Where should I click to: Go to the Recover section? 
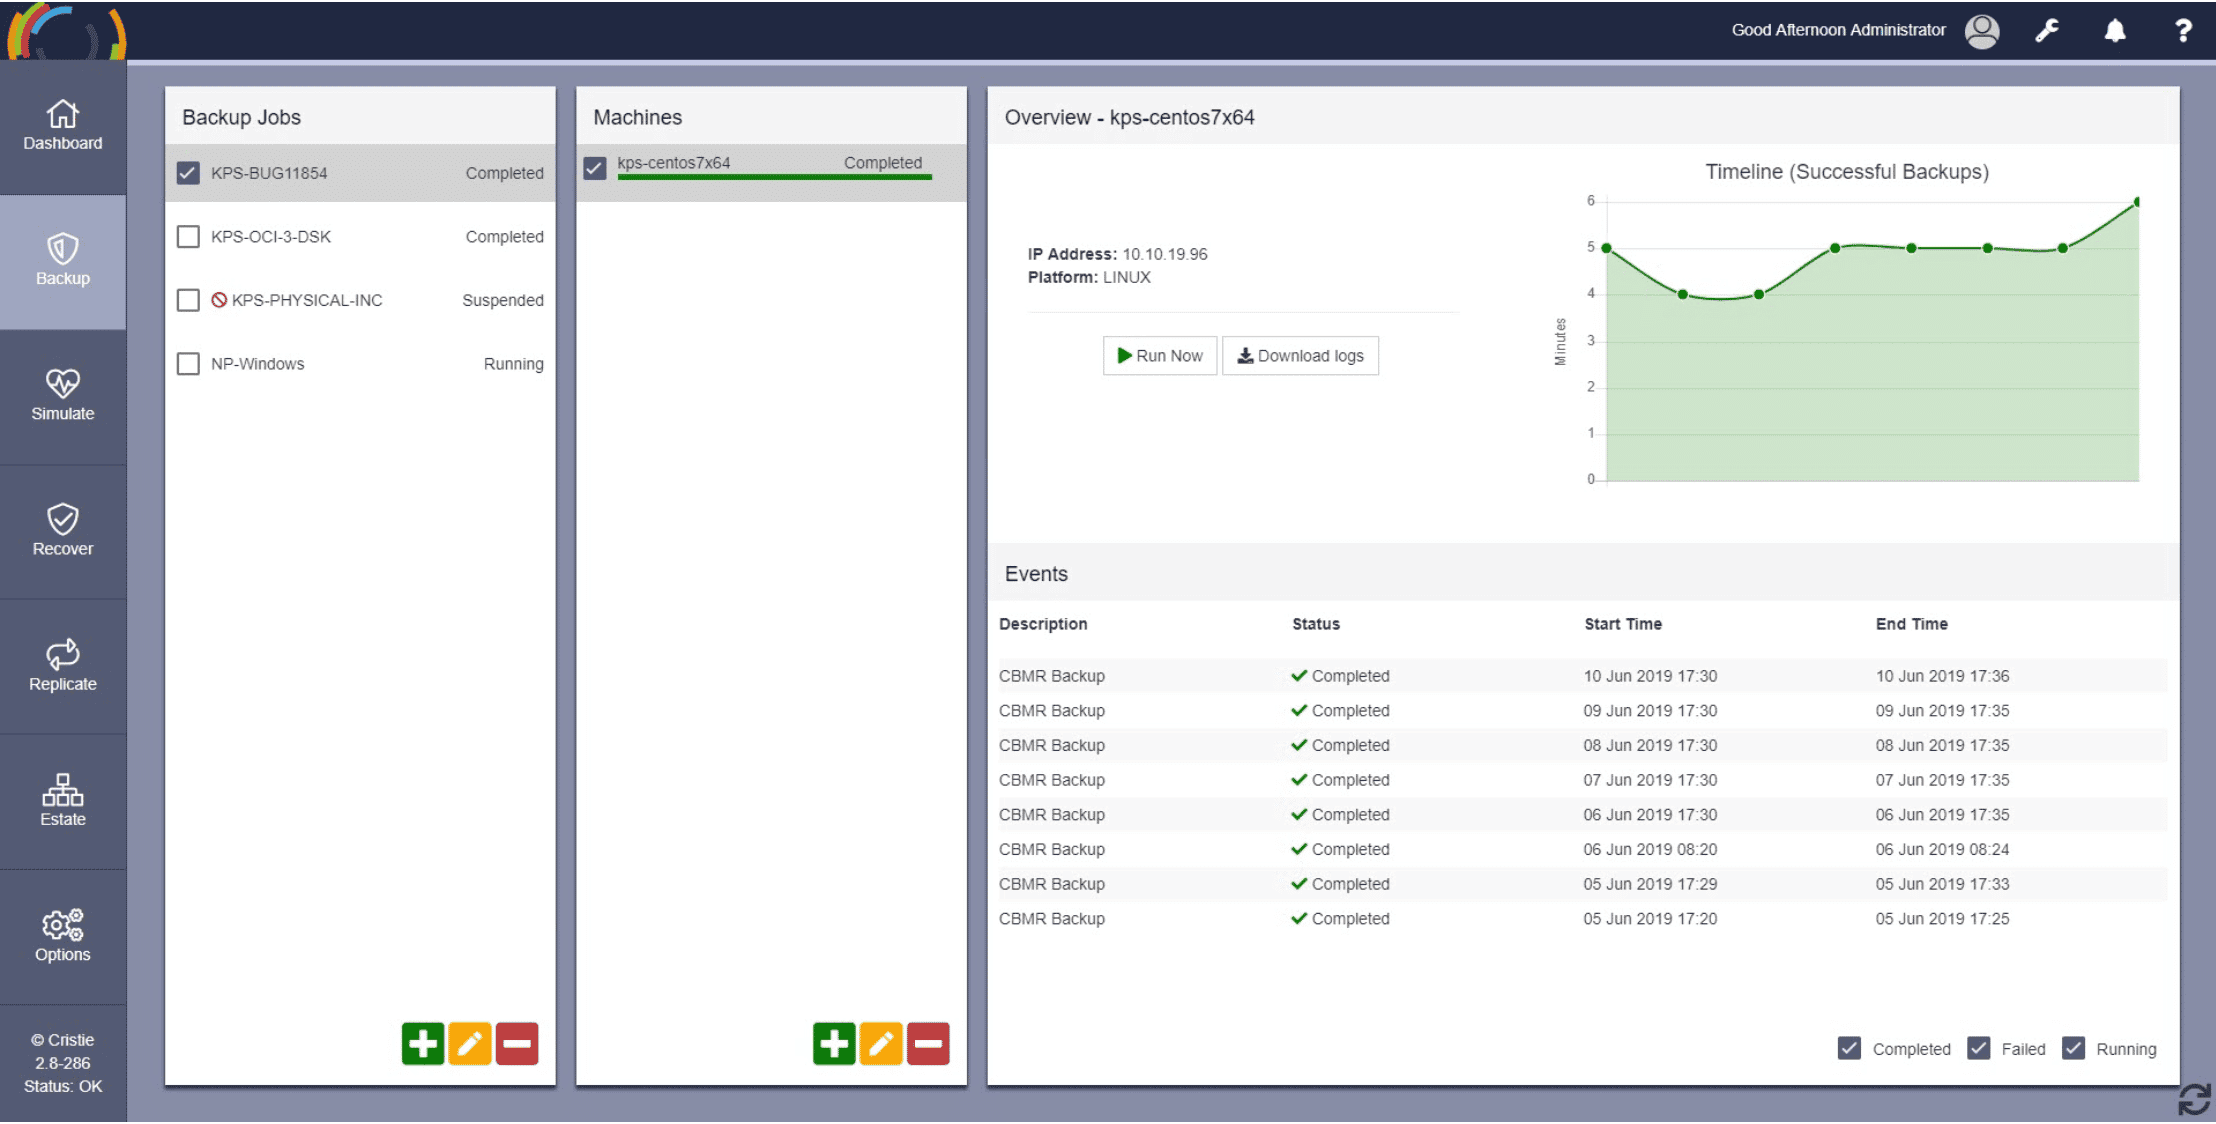(x=62, y=531)
